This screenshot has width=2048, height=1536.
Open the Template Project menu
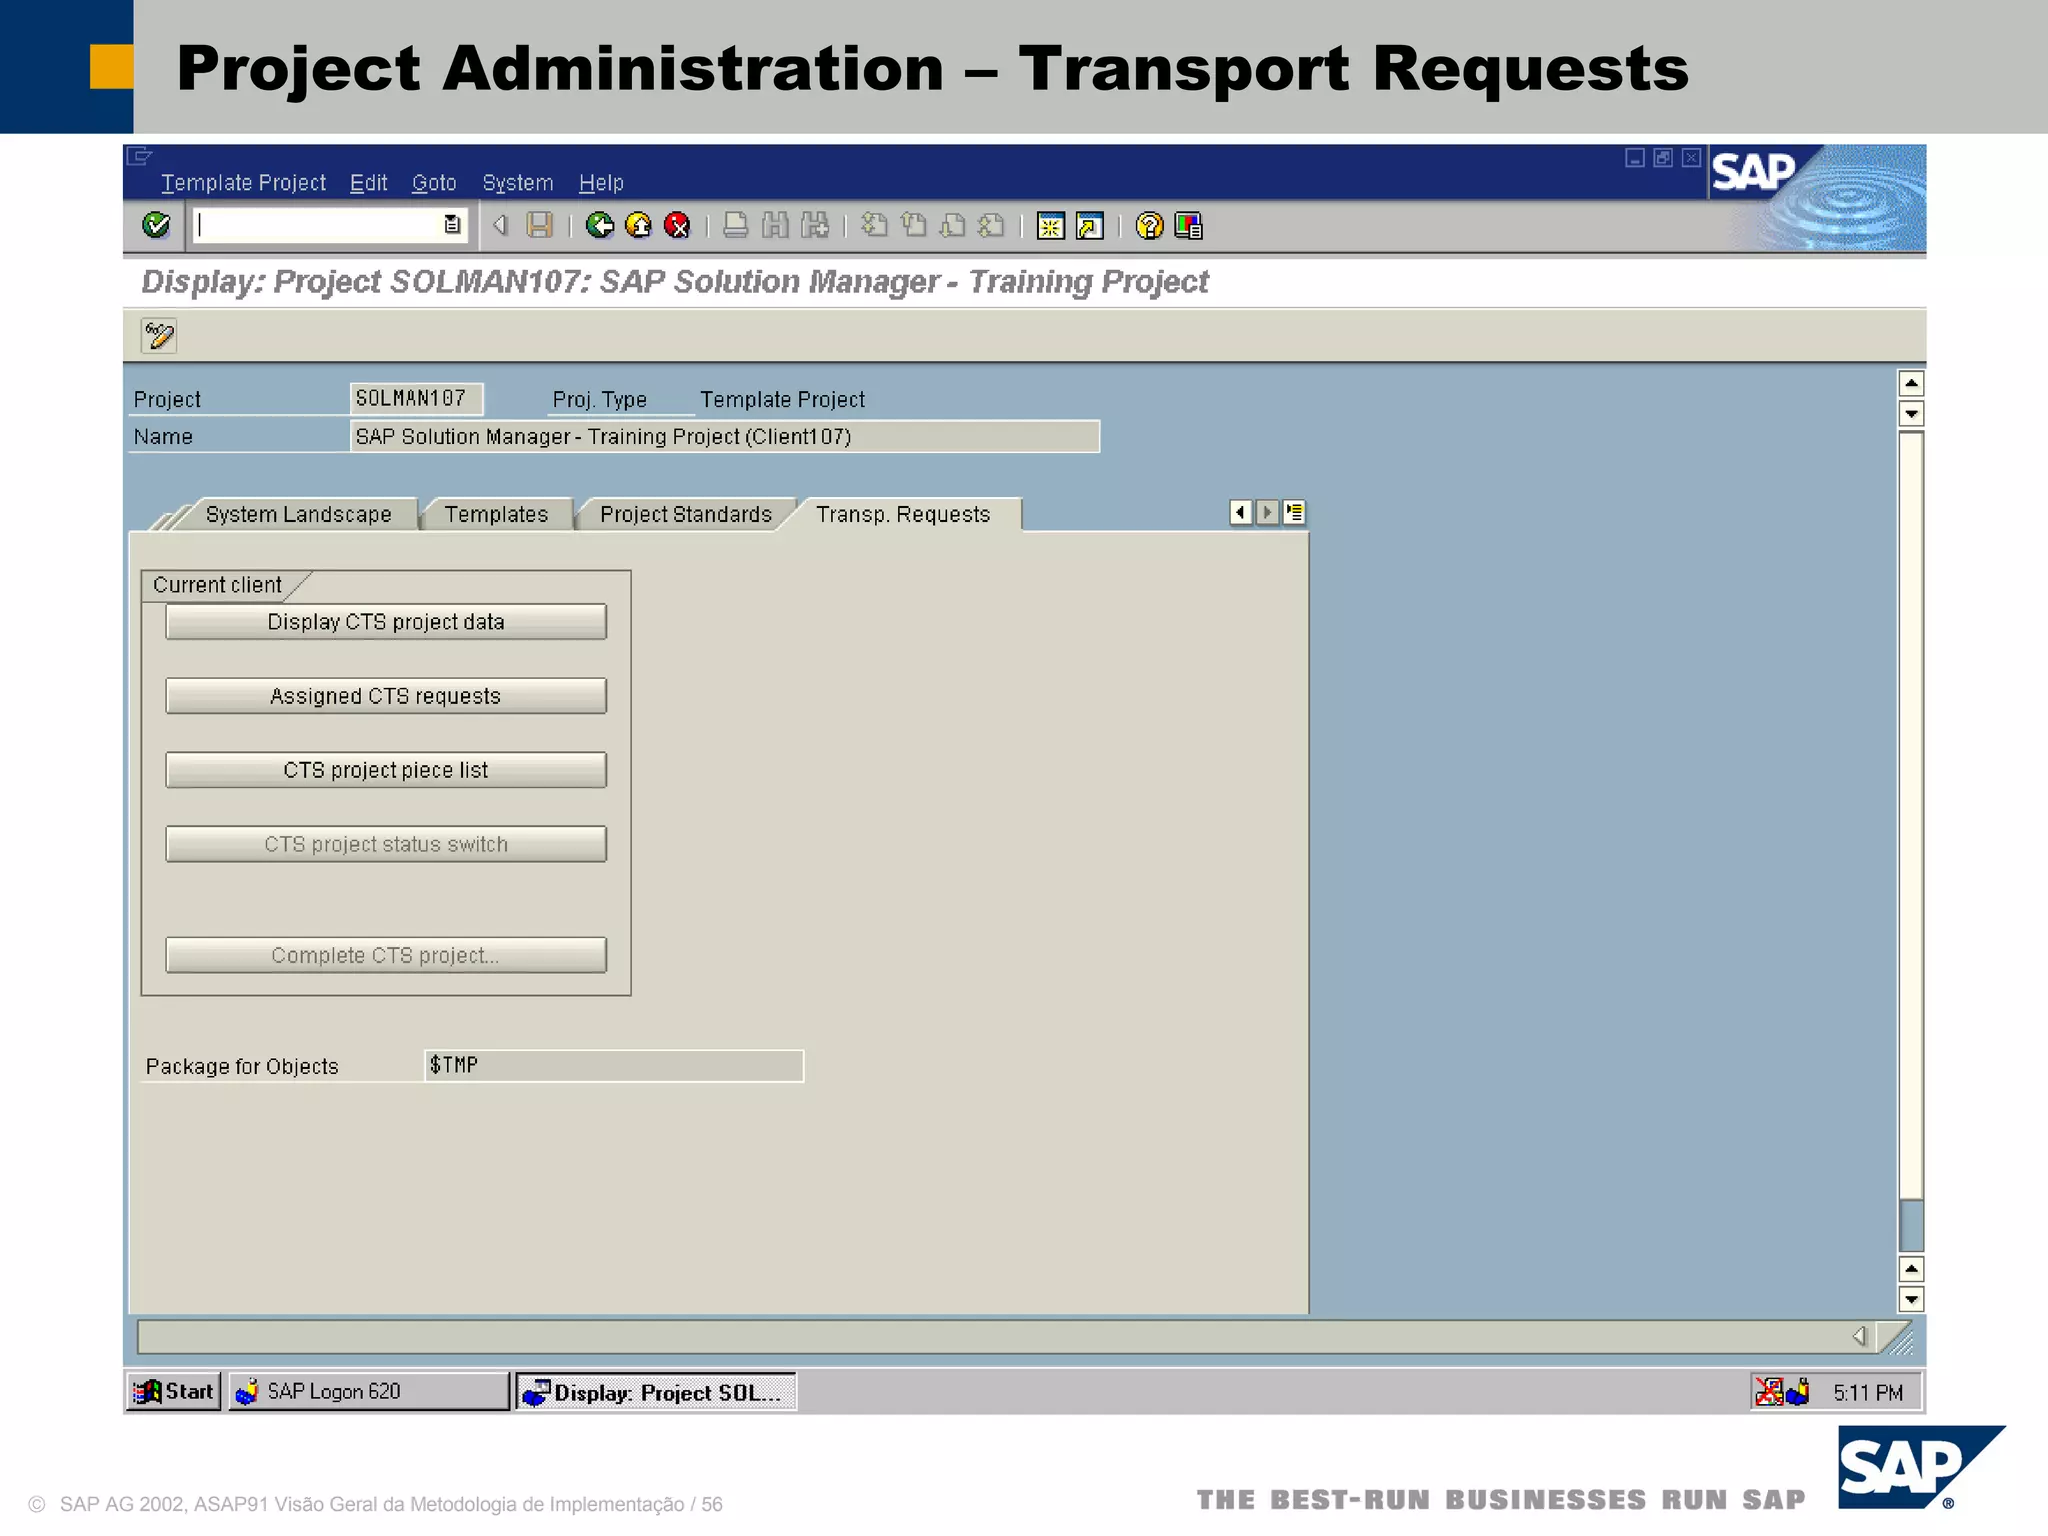[x=243, y=183]
